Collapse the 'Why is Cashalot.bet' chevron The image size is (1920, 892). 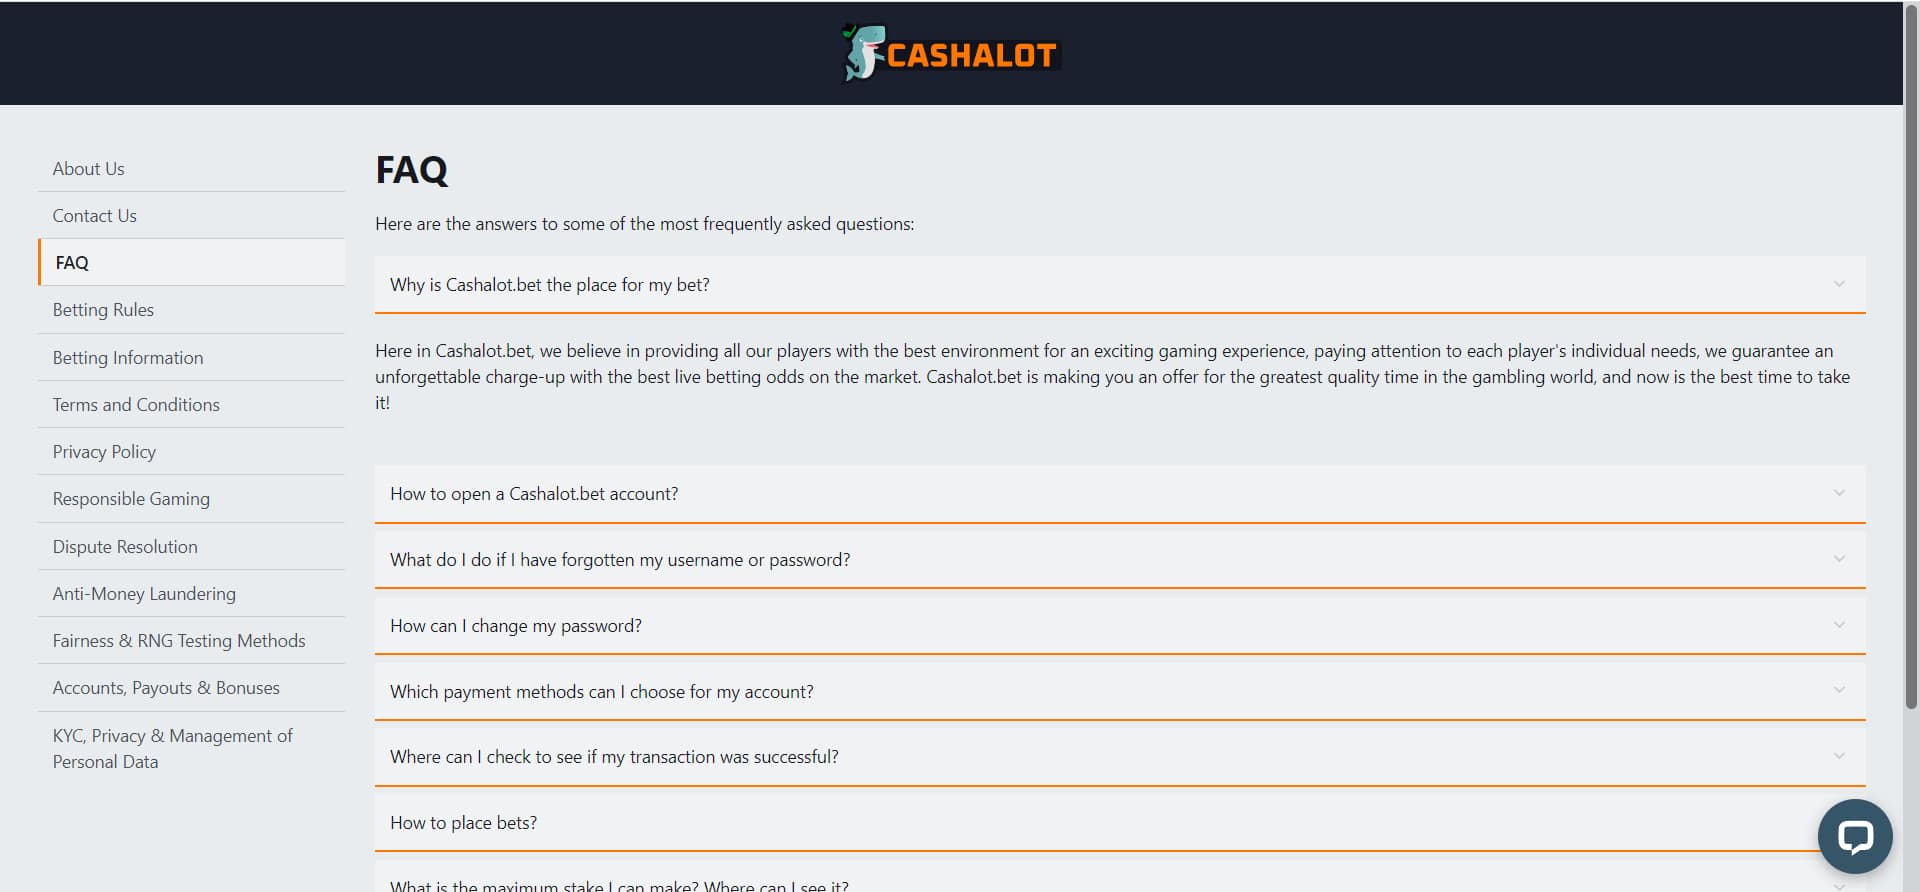pyautogui.click(x=1839, y=285)
